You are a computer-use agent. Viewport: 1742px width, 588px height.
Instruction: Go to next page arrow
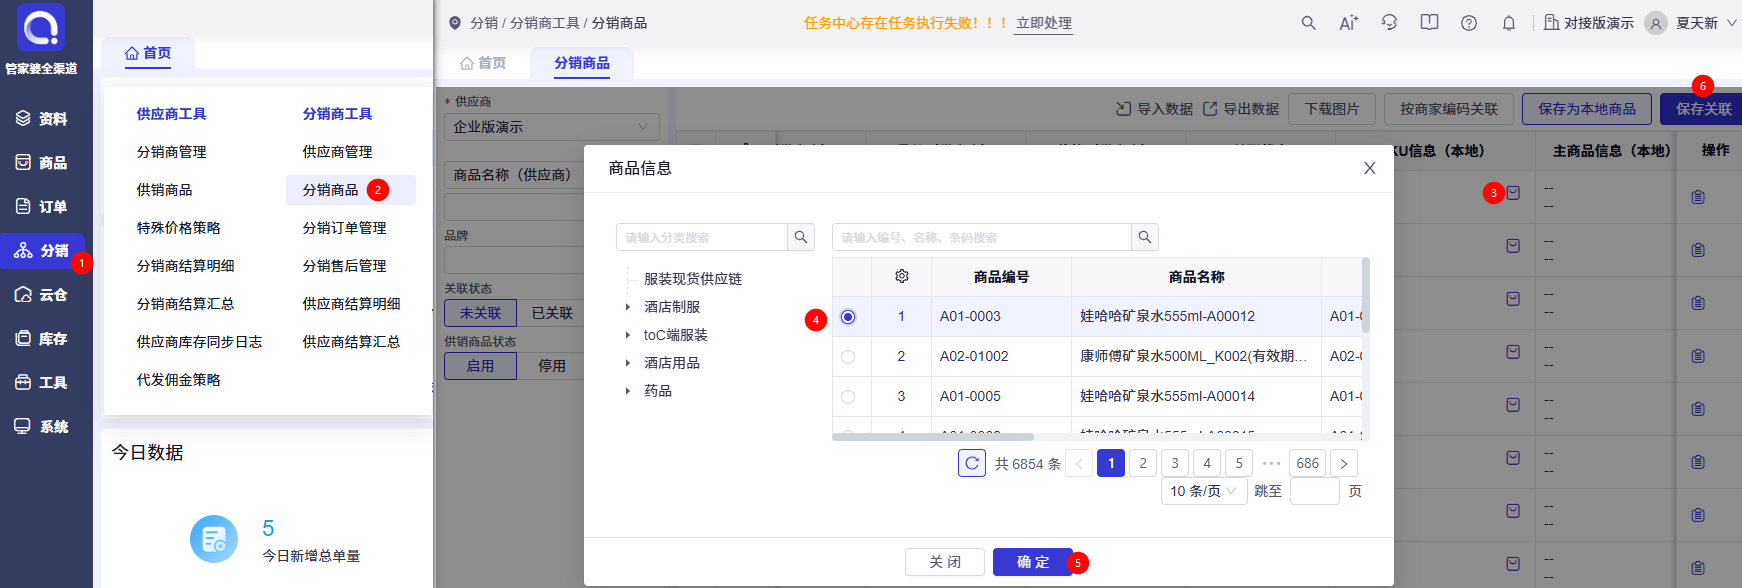click(1344, 463)
